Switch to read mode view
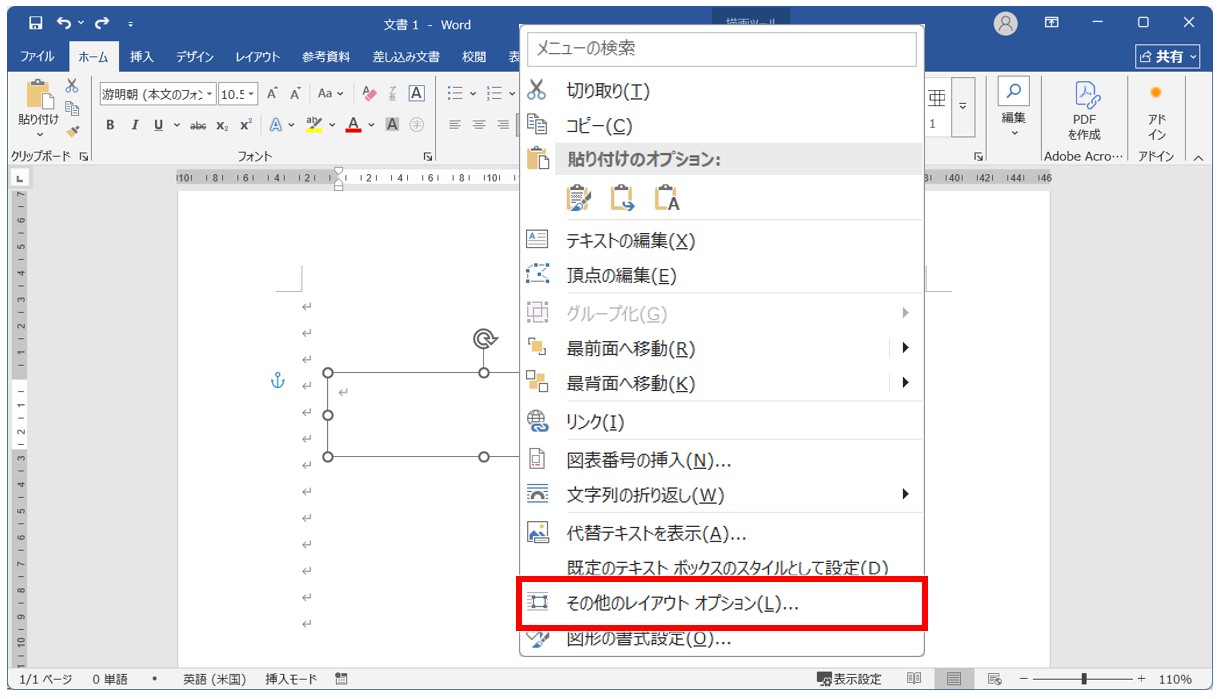This screenshot has width=1225, height=699. [x=914, y=679]
